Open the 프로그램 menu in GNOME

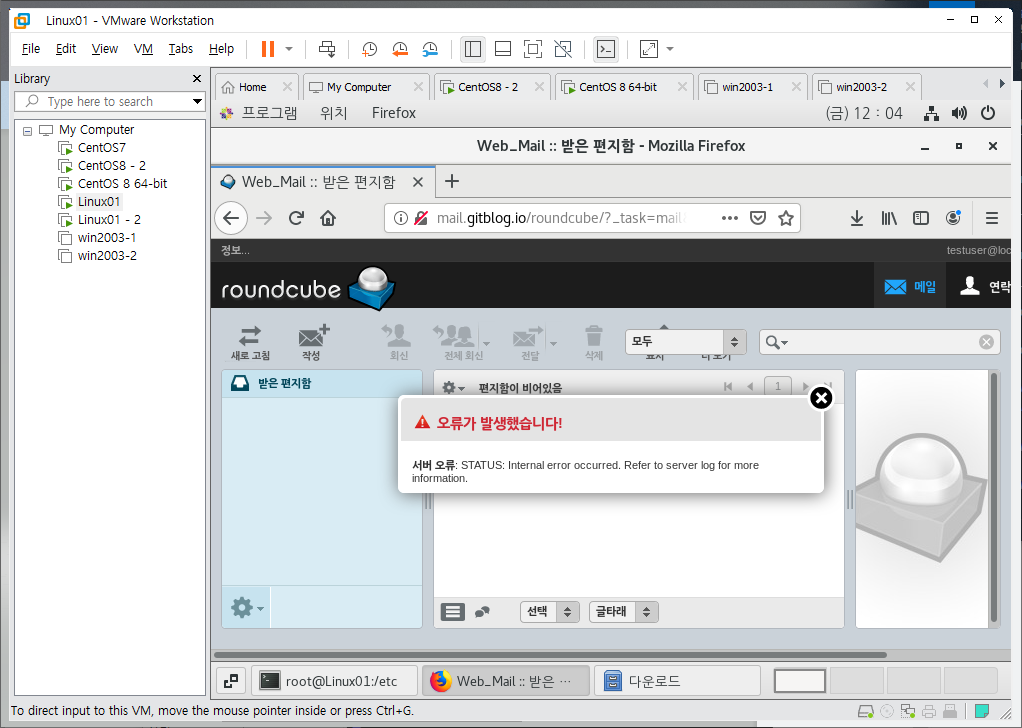[x=259, y=113]
